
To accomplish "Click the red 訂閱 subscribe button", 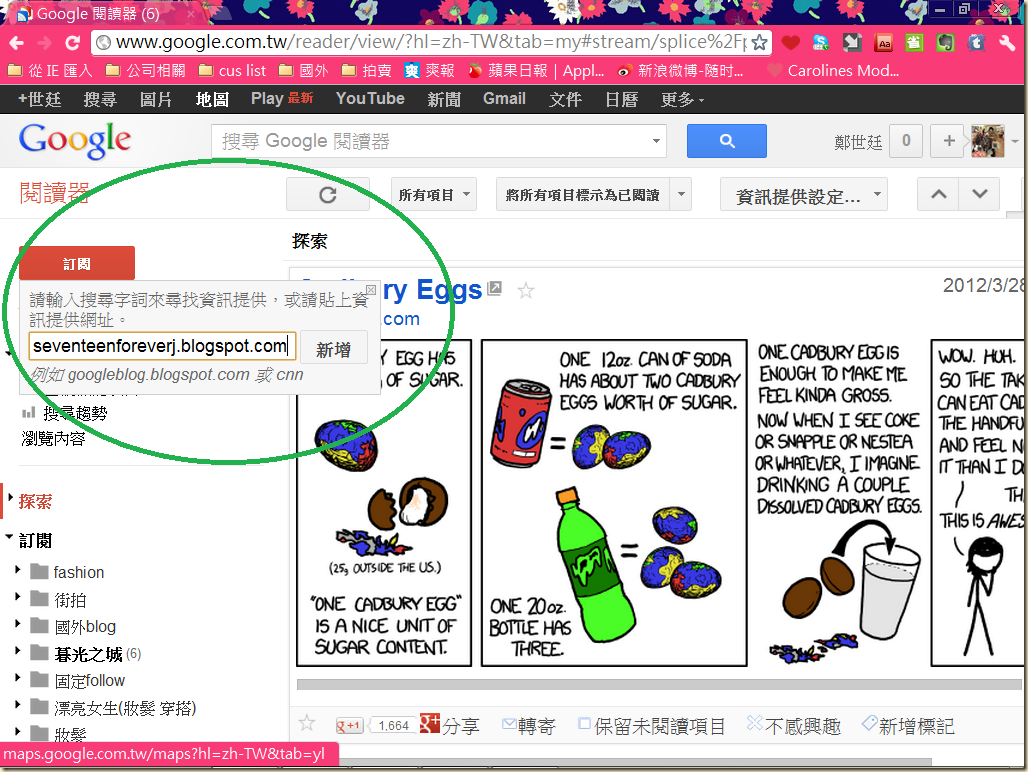I will (77, 263).
